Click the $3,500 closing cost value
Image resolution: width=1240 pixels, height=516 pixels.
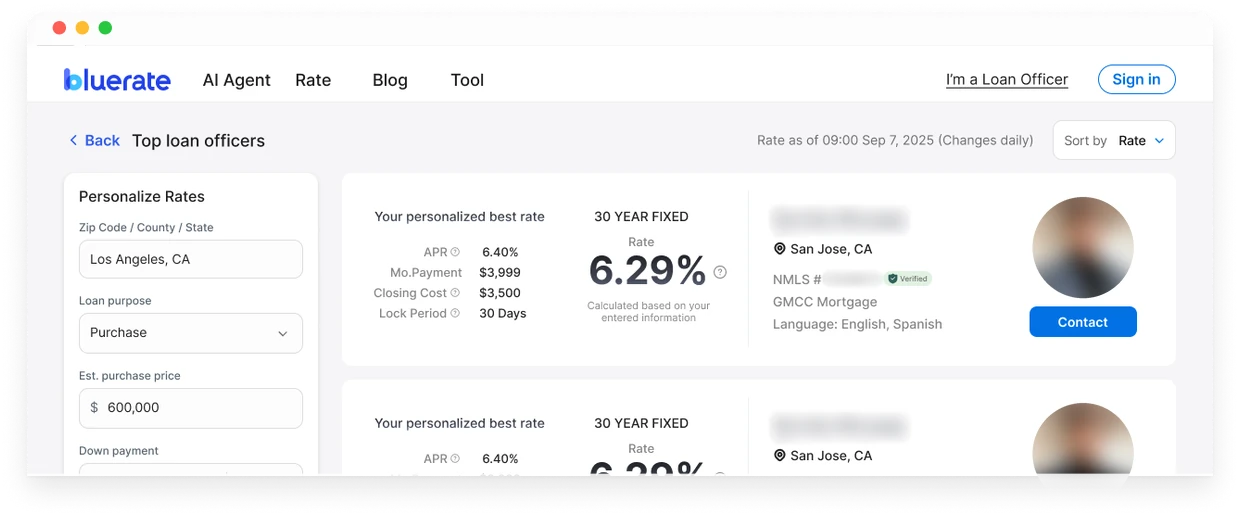tap(500, 293)
